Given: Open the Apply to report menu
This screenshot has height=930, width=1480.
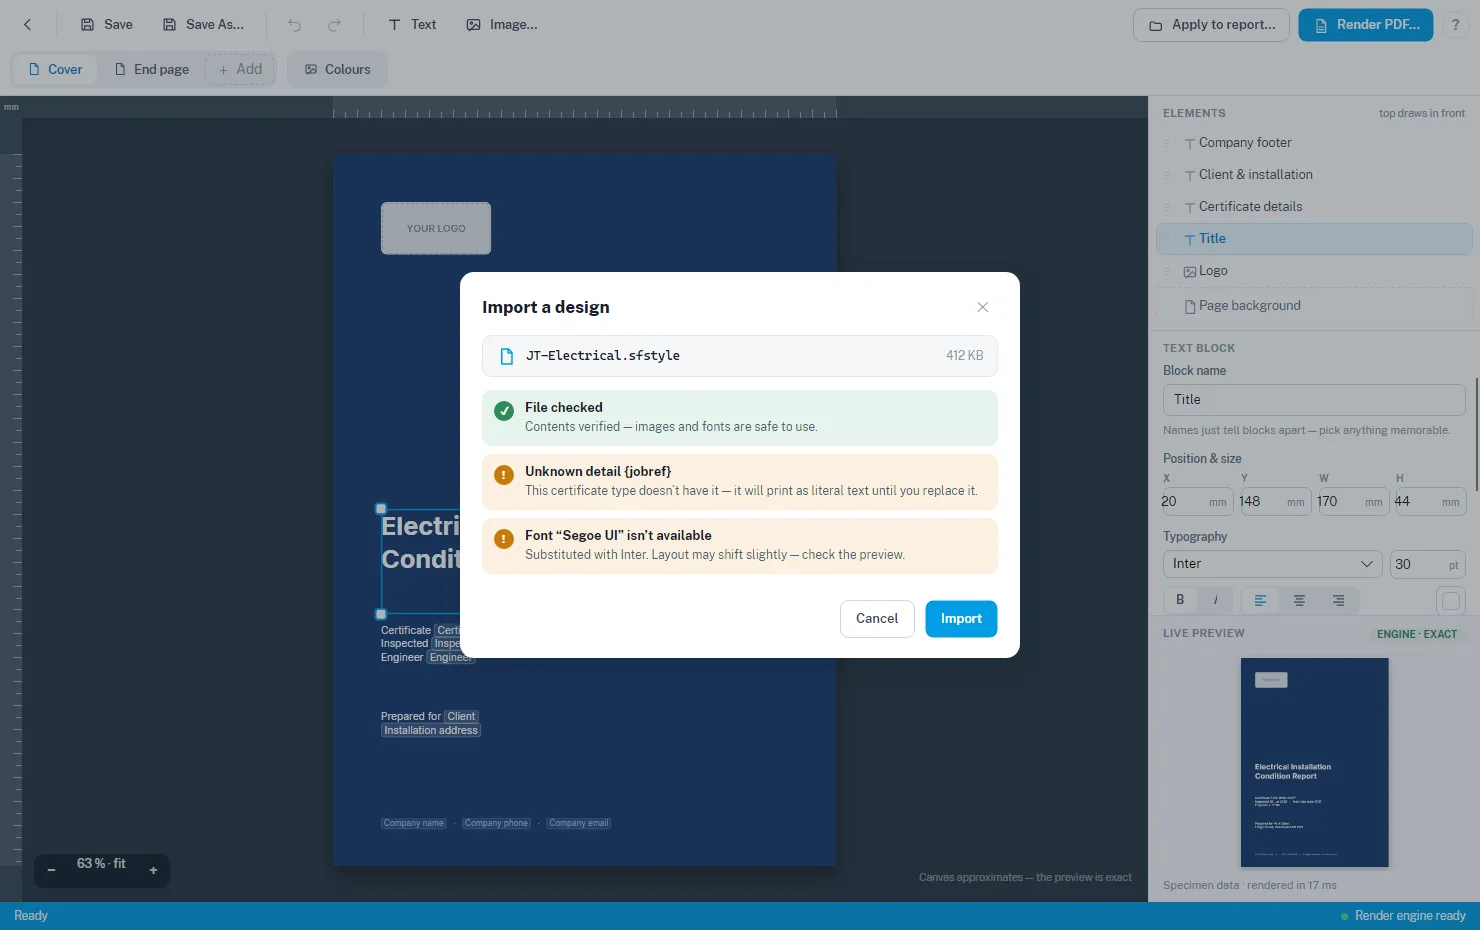Looking at the screenshot, I should 1211,25.
